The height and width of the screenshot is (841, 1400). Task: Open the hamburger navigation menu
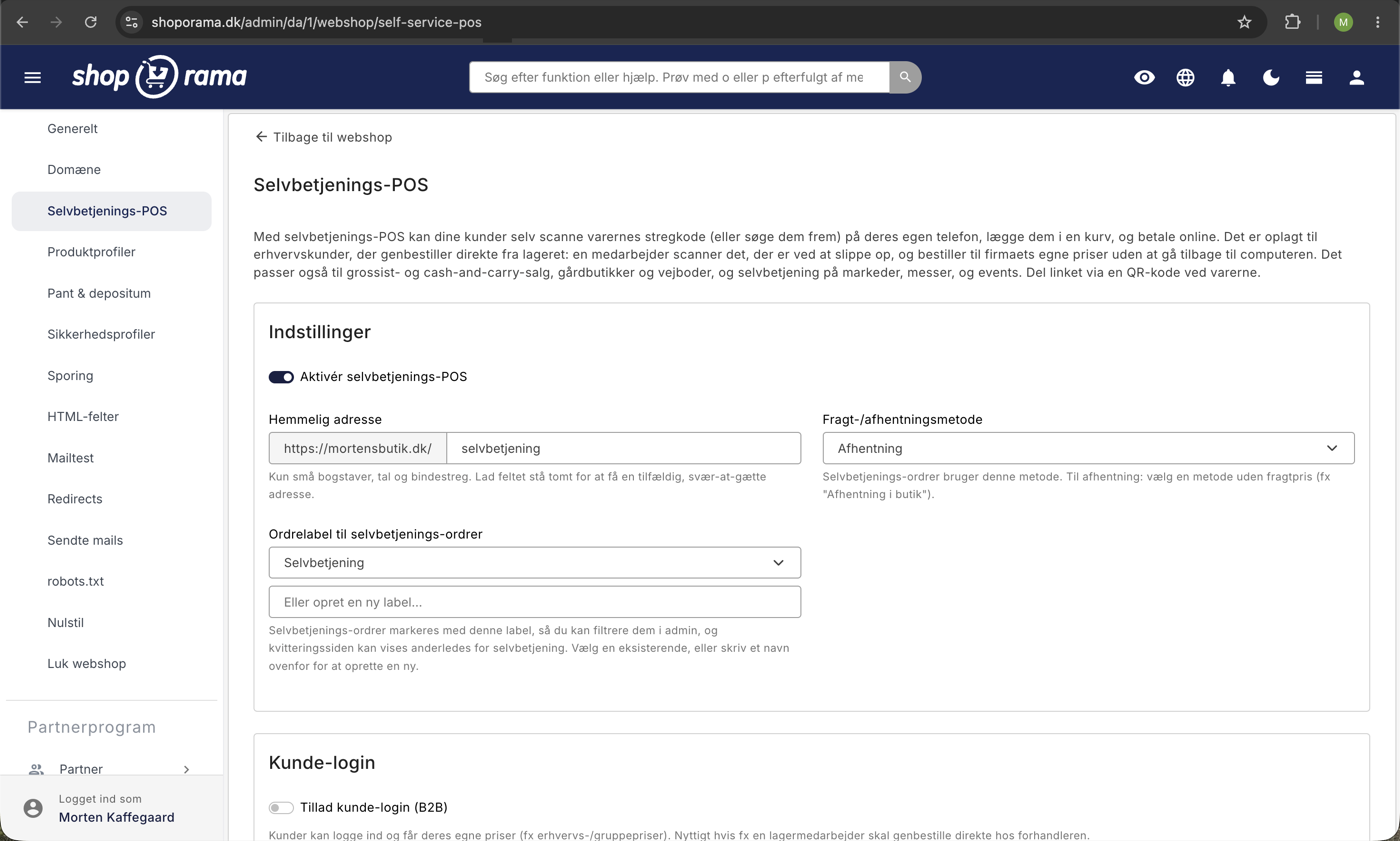click(x=32, y=77)
